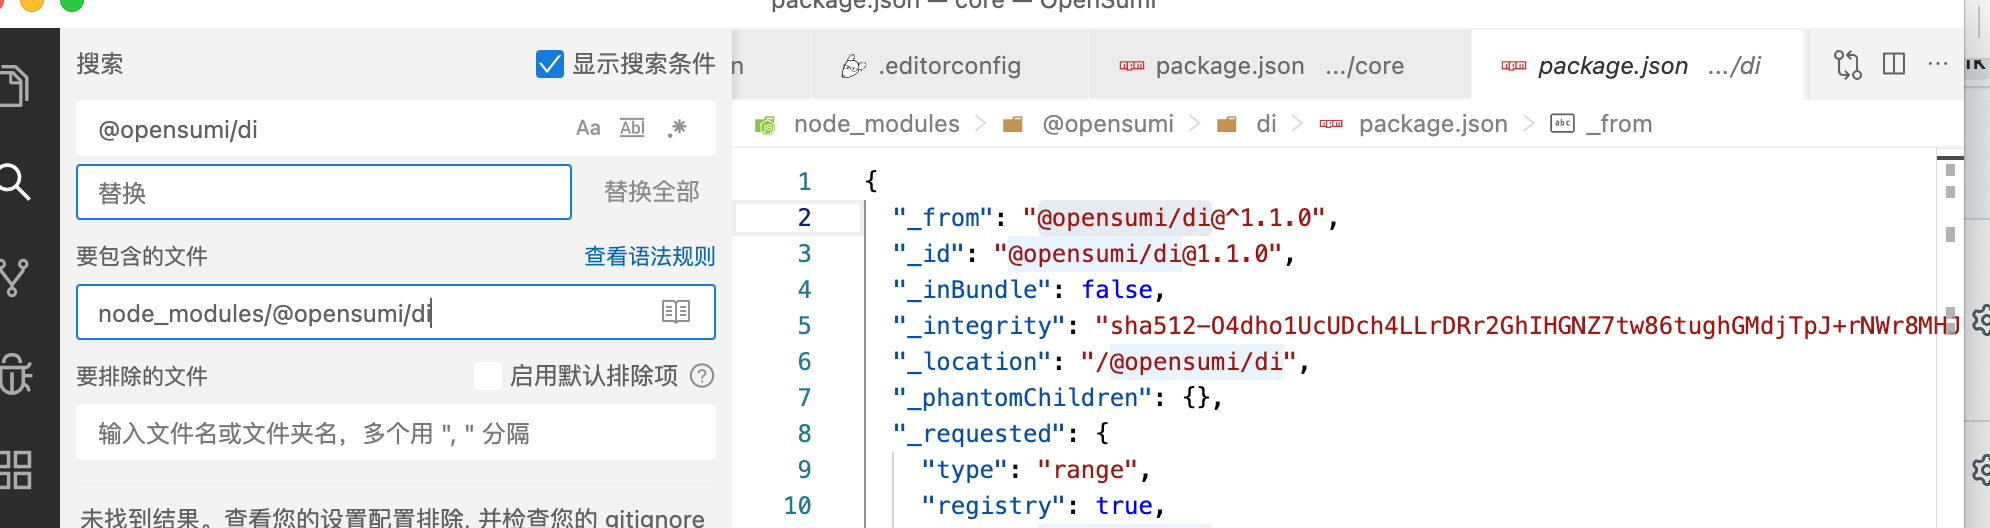1990x528 pixels.
Task: Uncheck 显示搜索条件 checkbox
Action: pos(549,64)
